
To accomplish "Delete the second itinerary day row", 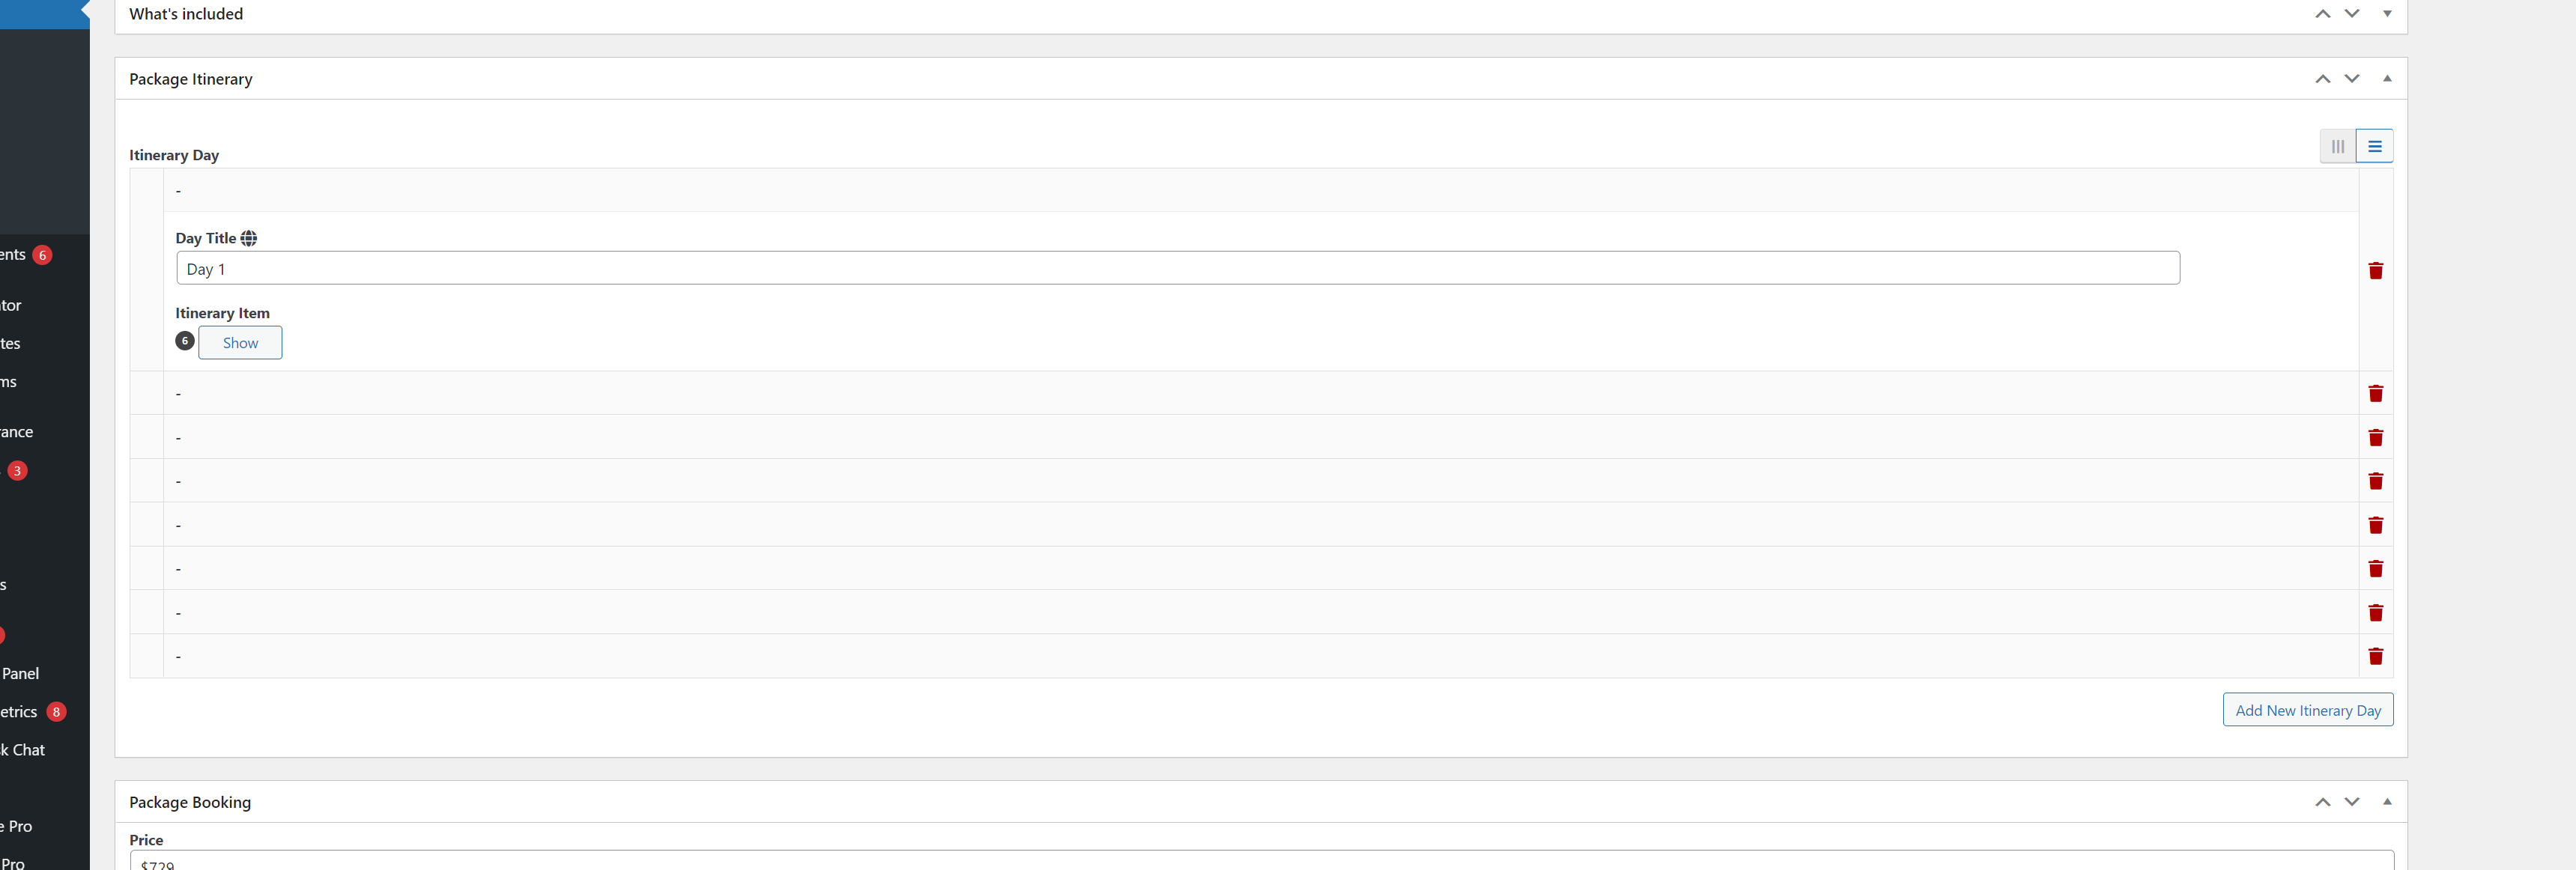I will pyautogui.click(x=2375, y=394).
